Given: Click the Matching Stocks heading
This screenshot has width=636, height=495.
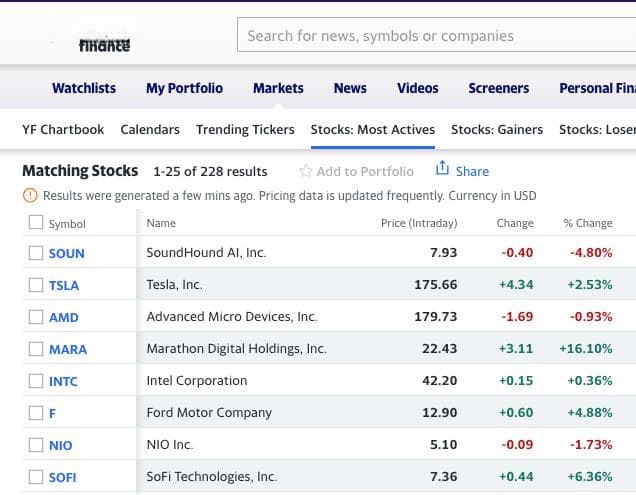Looking at the screenshot, I should pyautogui.click(x=80, y=171).
